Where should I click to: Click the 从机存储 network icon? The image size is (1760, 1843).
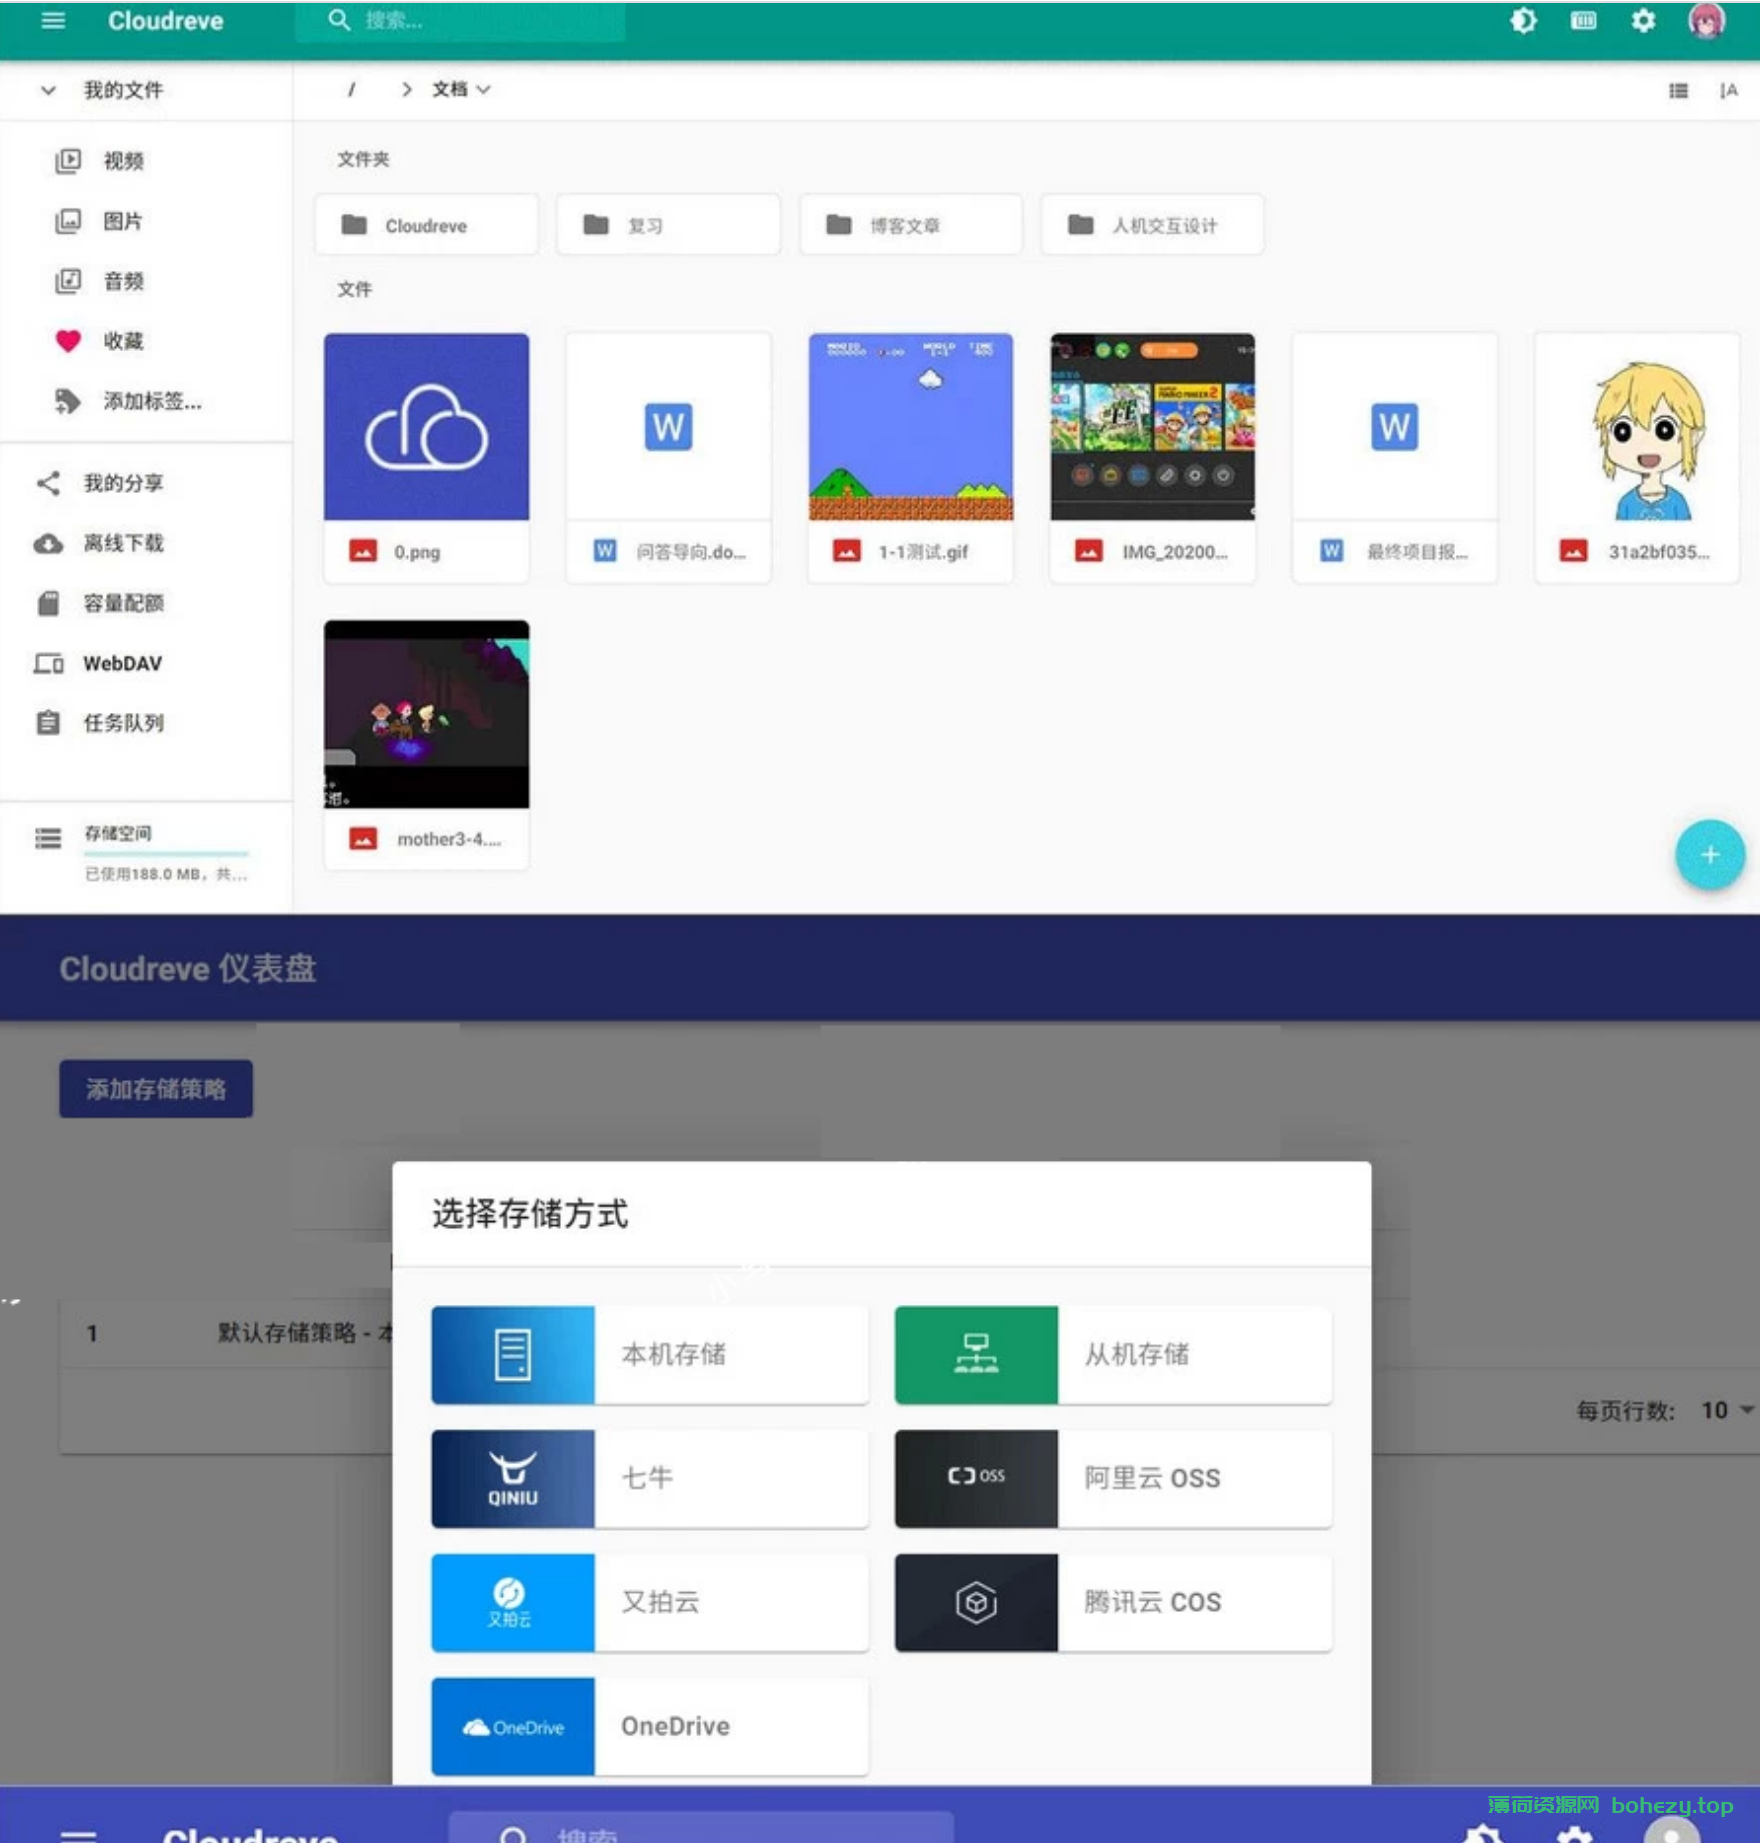(x=976, y=1355)
